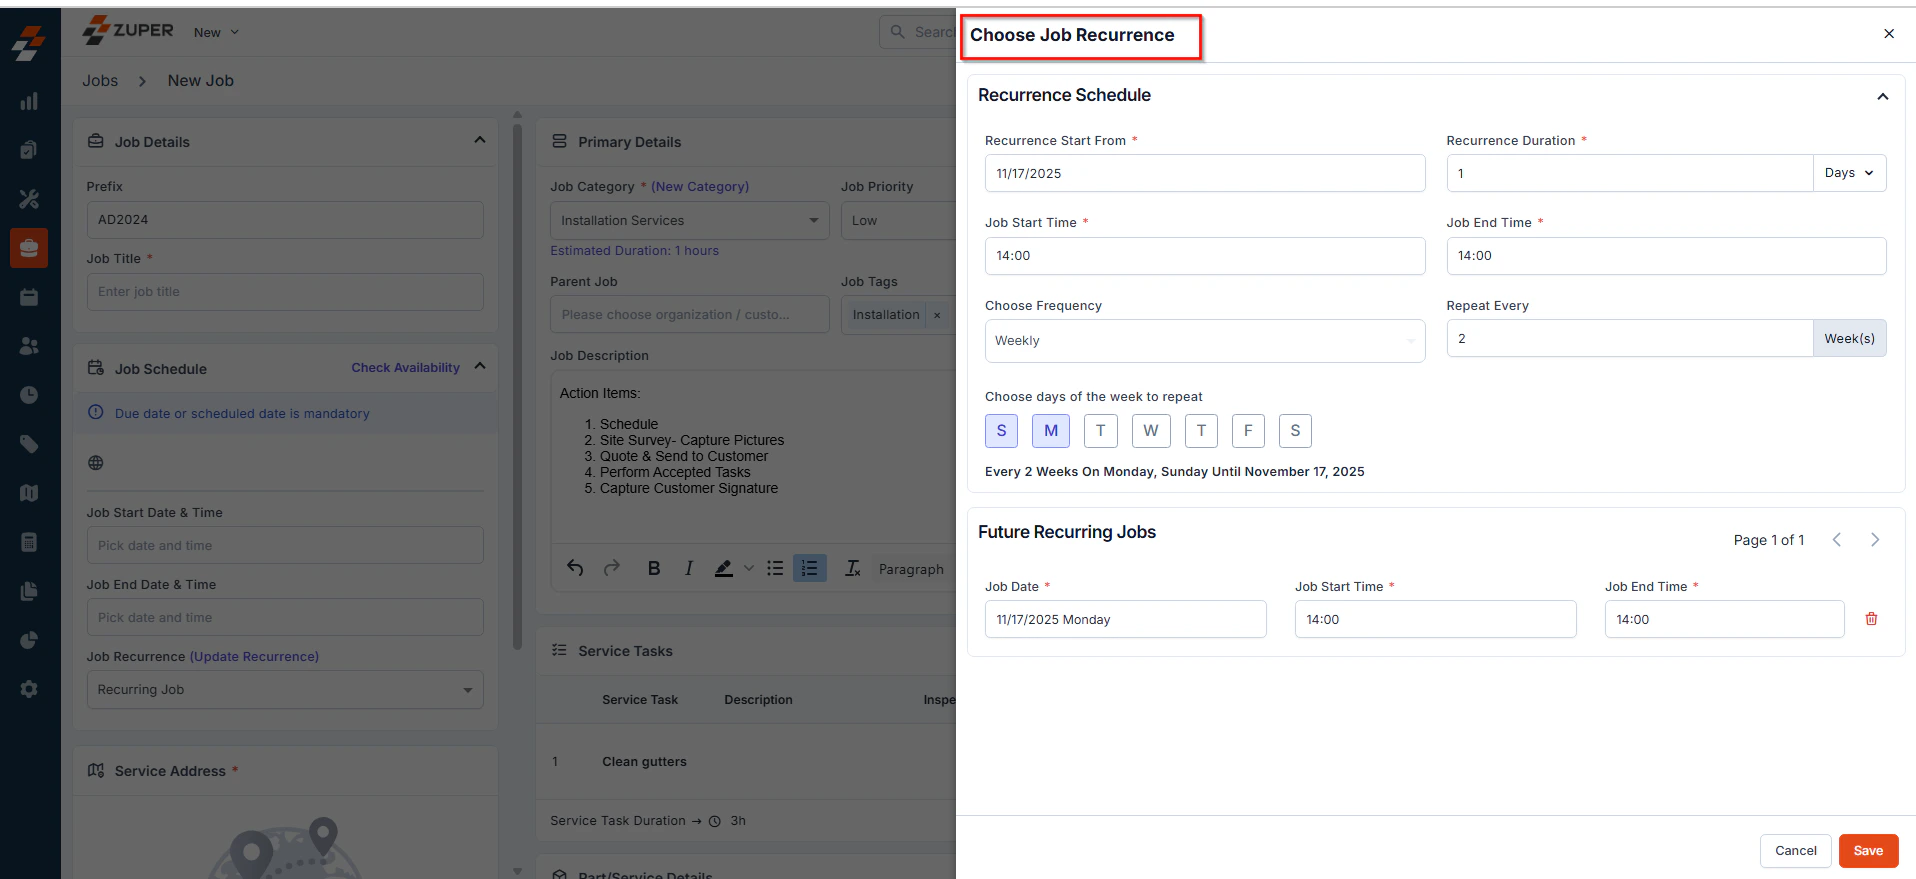The width and height of the screenshot is (1916, 879).
Task: Click the Zuper logo icon in the sidebar
Action: (29, 44)
